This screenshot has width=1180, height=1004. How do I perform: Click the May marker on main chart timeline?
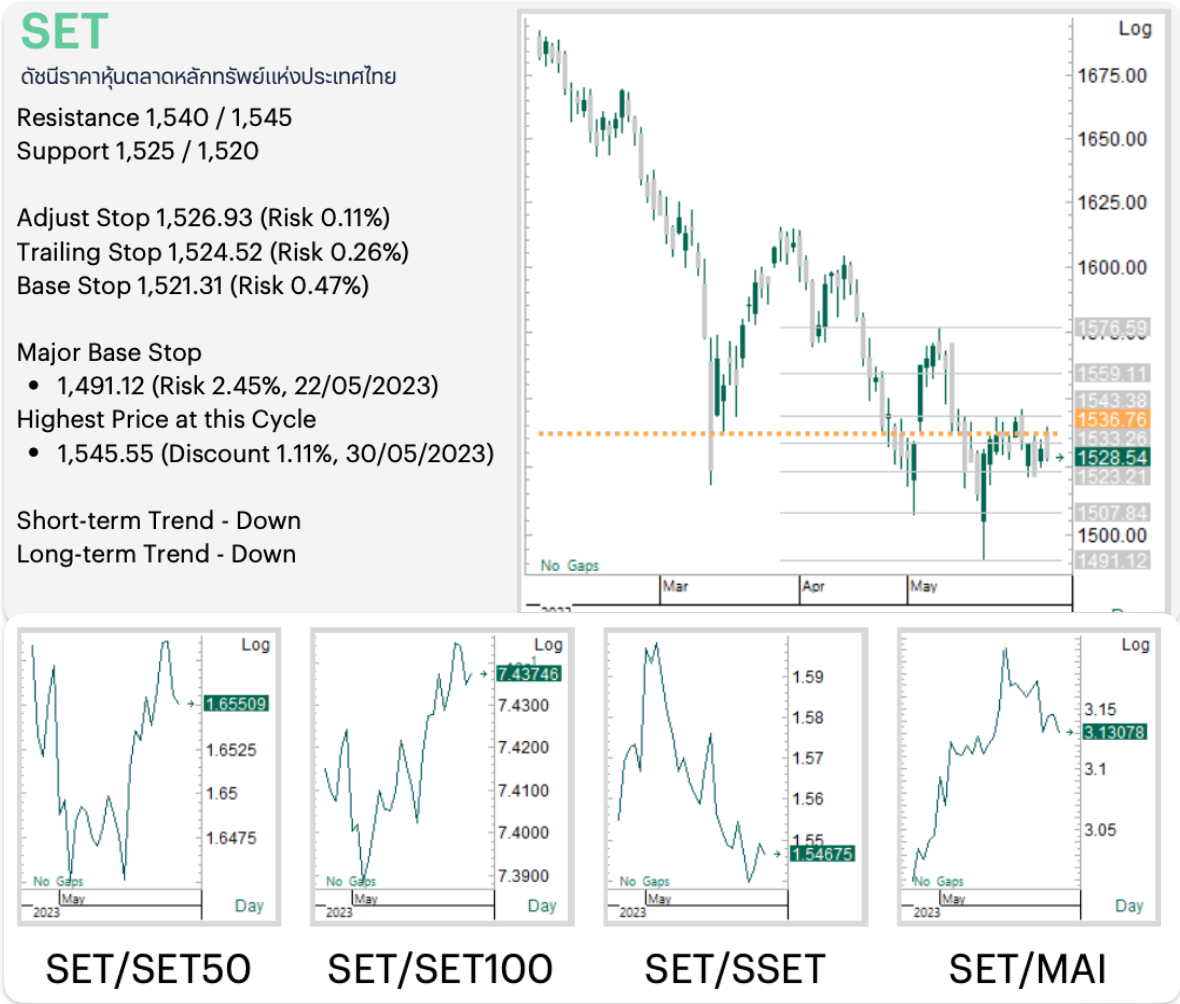(923, 586)
